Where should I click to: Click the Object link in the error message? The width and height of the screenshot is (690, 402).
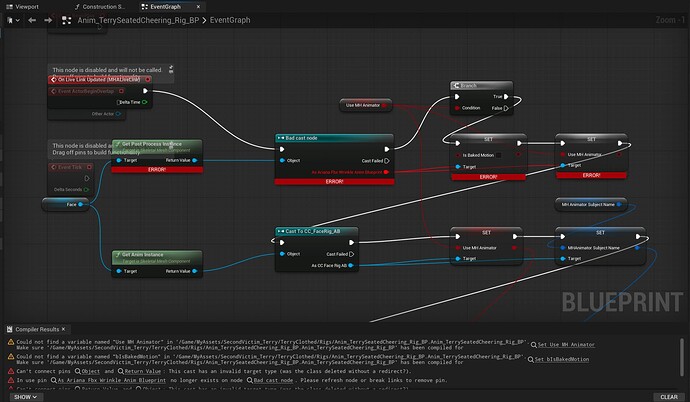pyautogui.click(x=90, y=371)
